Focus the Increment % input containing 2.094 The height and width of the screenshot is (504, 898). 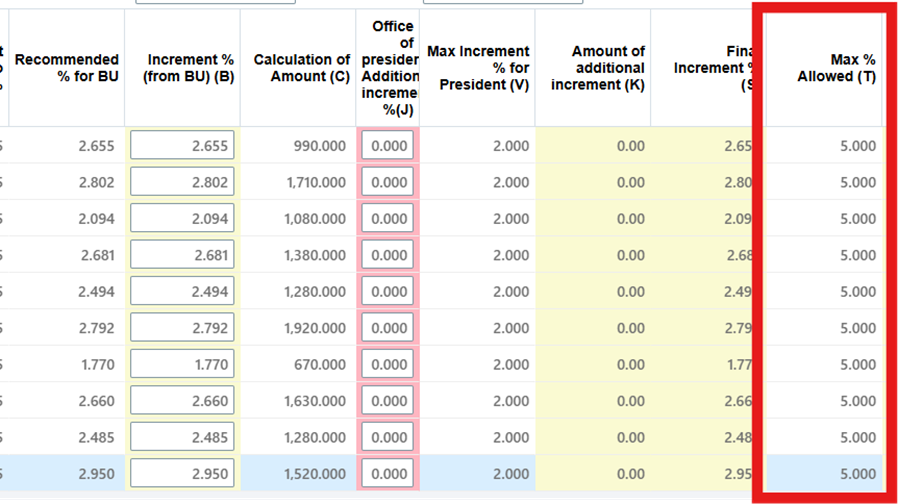[x=182, y=219]
